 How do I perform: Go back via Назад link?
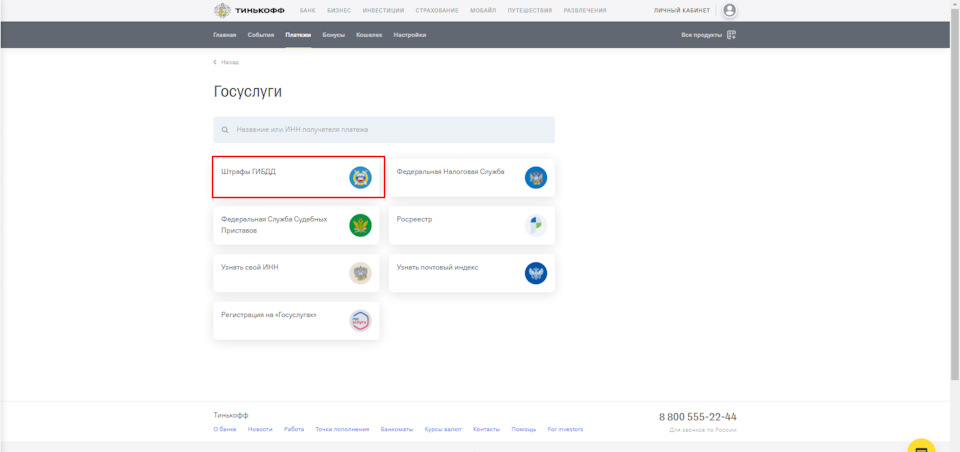click(x=230, y=62)
